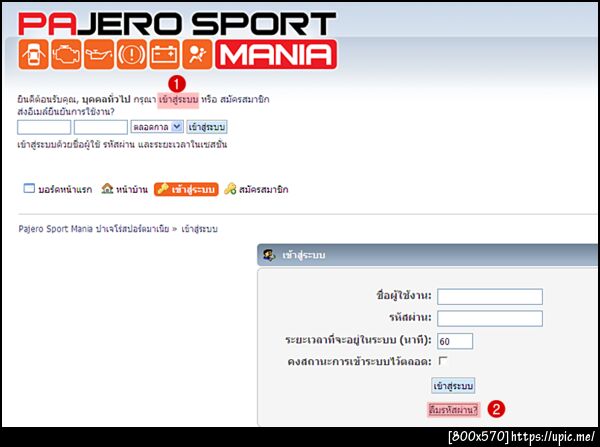Screen dimensions: 600x447
Task: Click the board home page icon
Action: pos(29,188)
